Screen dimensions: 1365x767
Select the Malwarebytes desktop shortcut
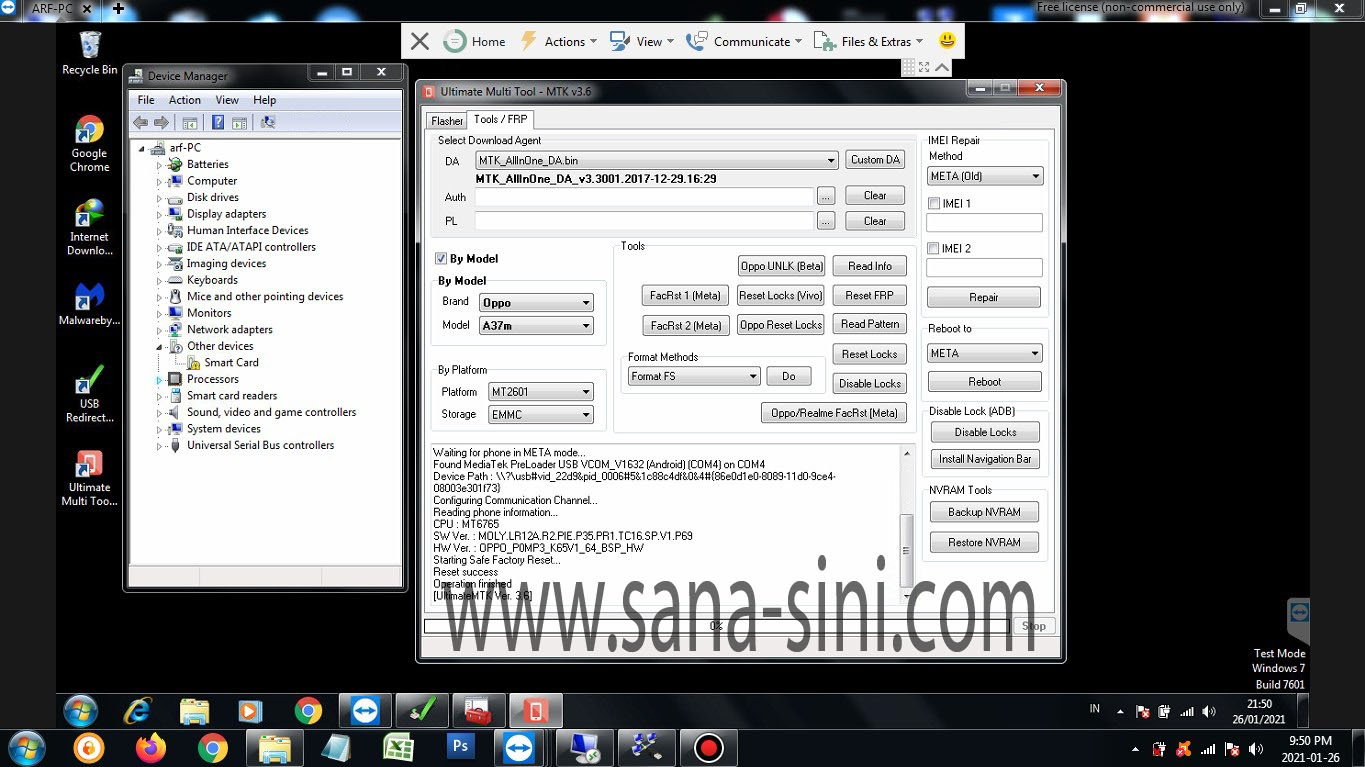click(89, 304)
